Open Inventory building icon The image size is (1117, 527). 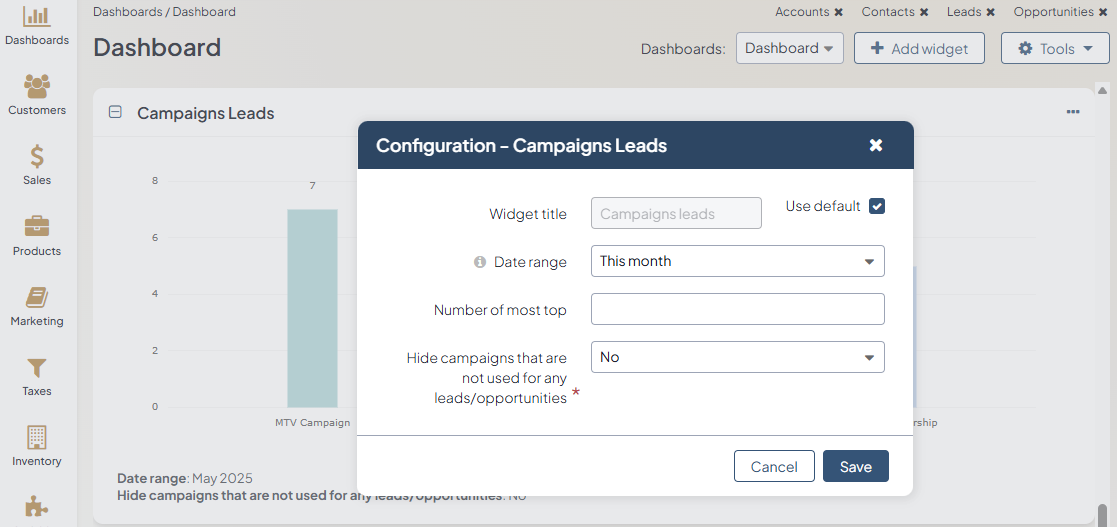[37, 439]
